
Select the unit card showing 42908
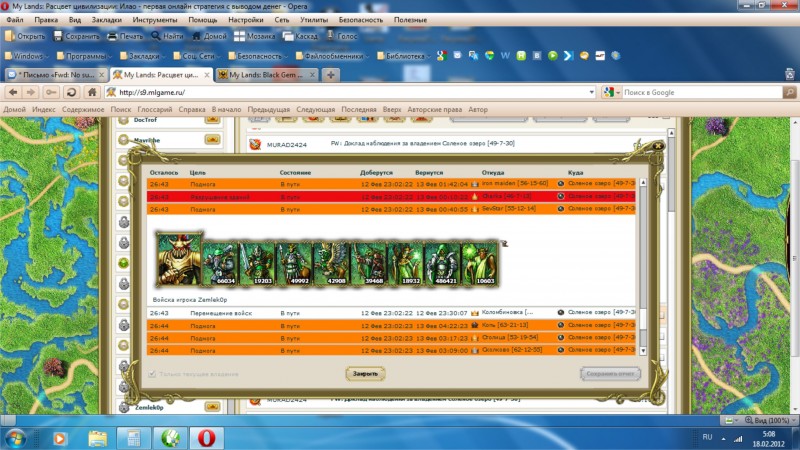pyautogui.click(x=331, y=263)
